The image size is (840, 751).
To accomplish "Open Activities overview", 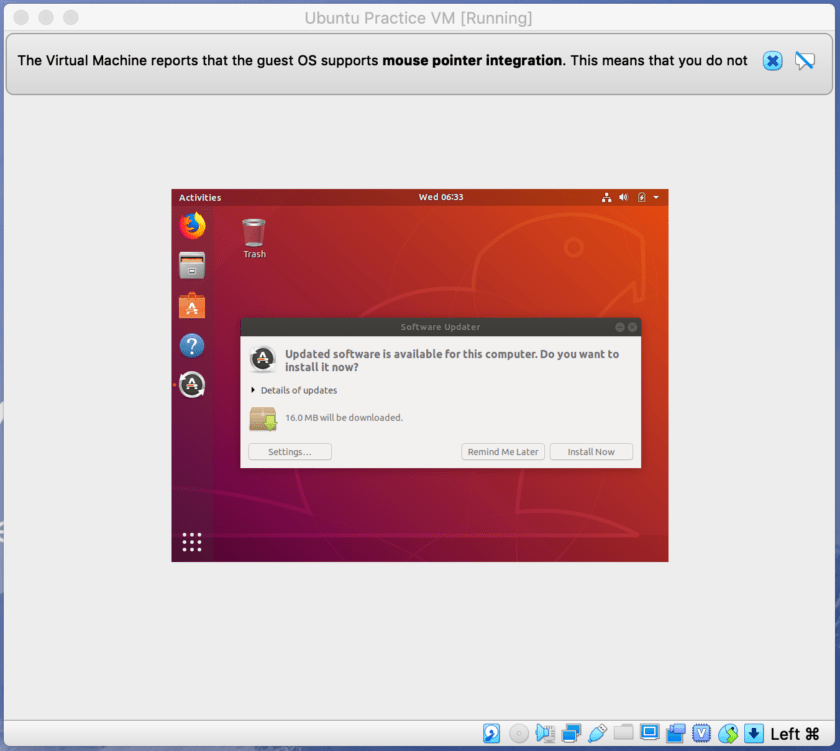I will [200, 198].
